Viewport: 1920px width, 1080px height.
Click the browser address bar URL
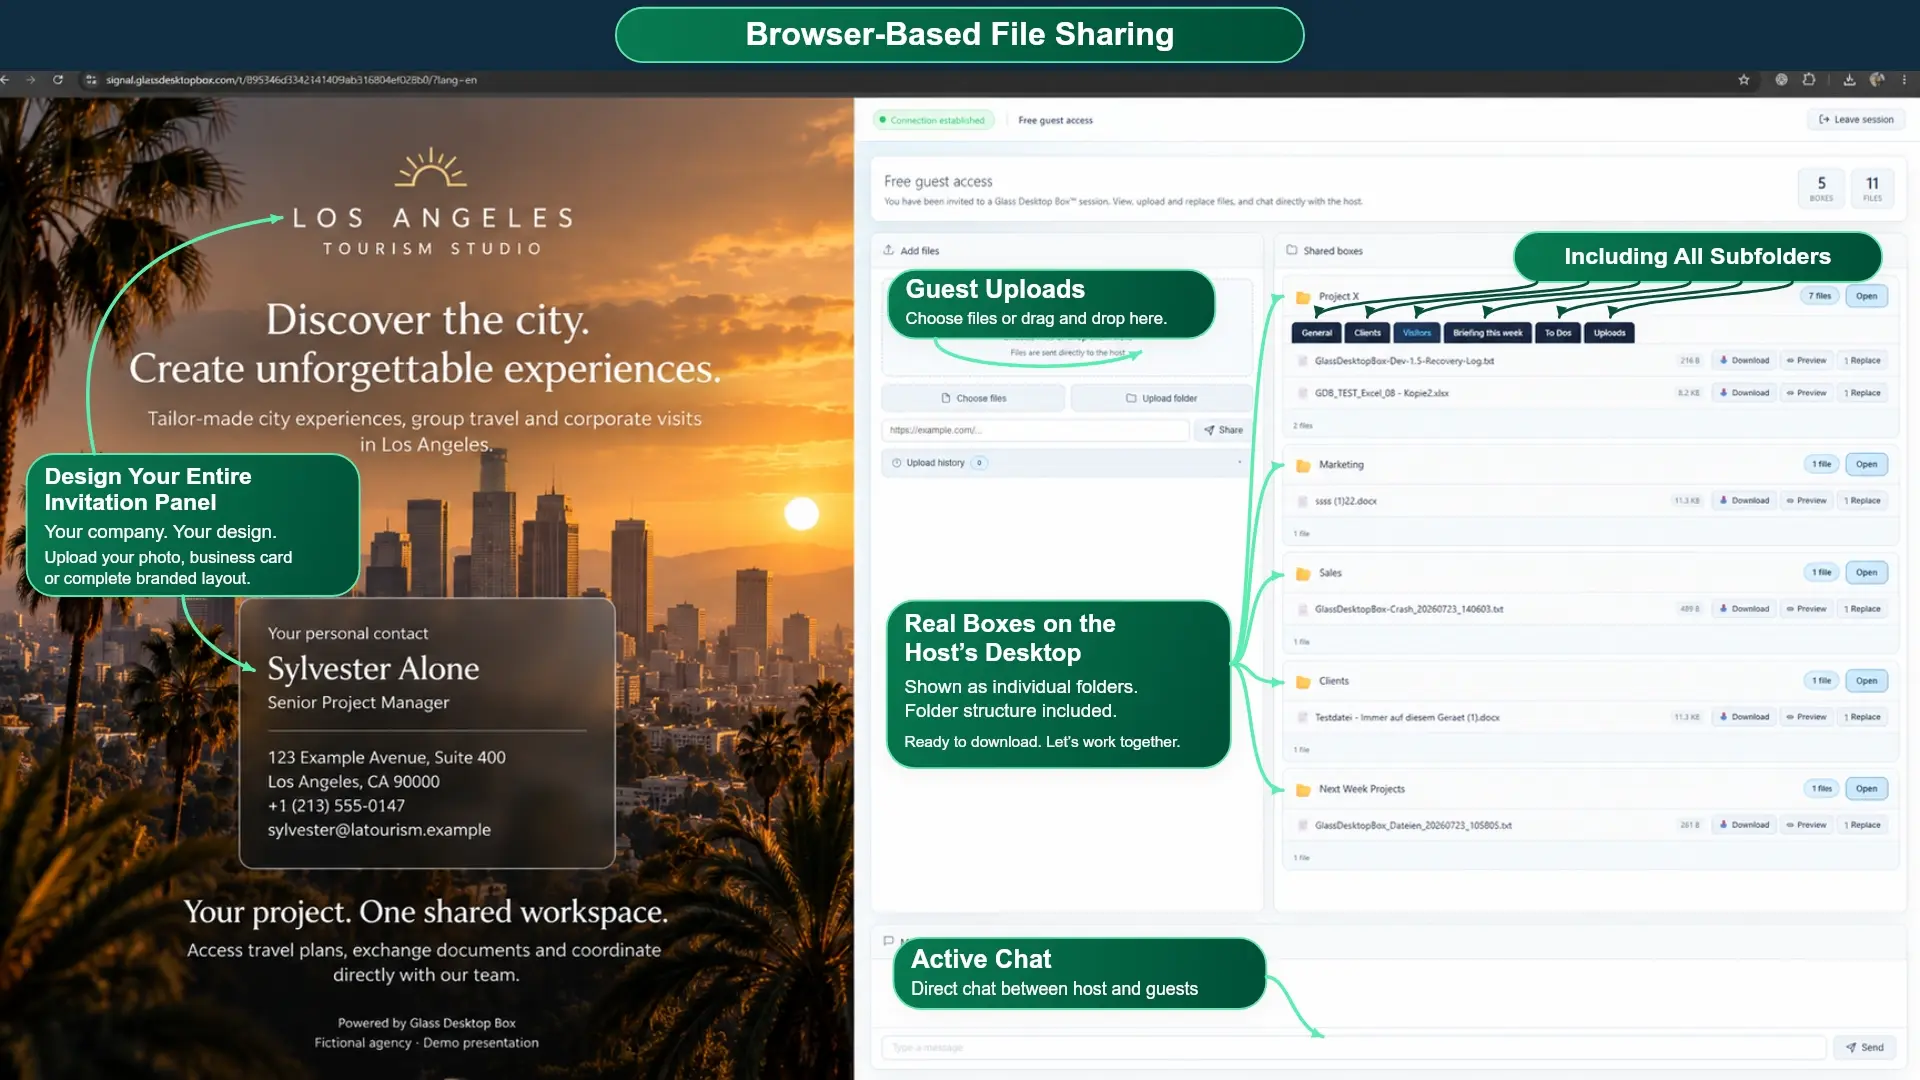[x=291, y=80]
